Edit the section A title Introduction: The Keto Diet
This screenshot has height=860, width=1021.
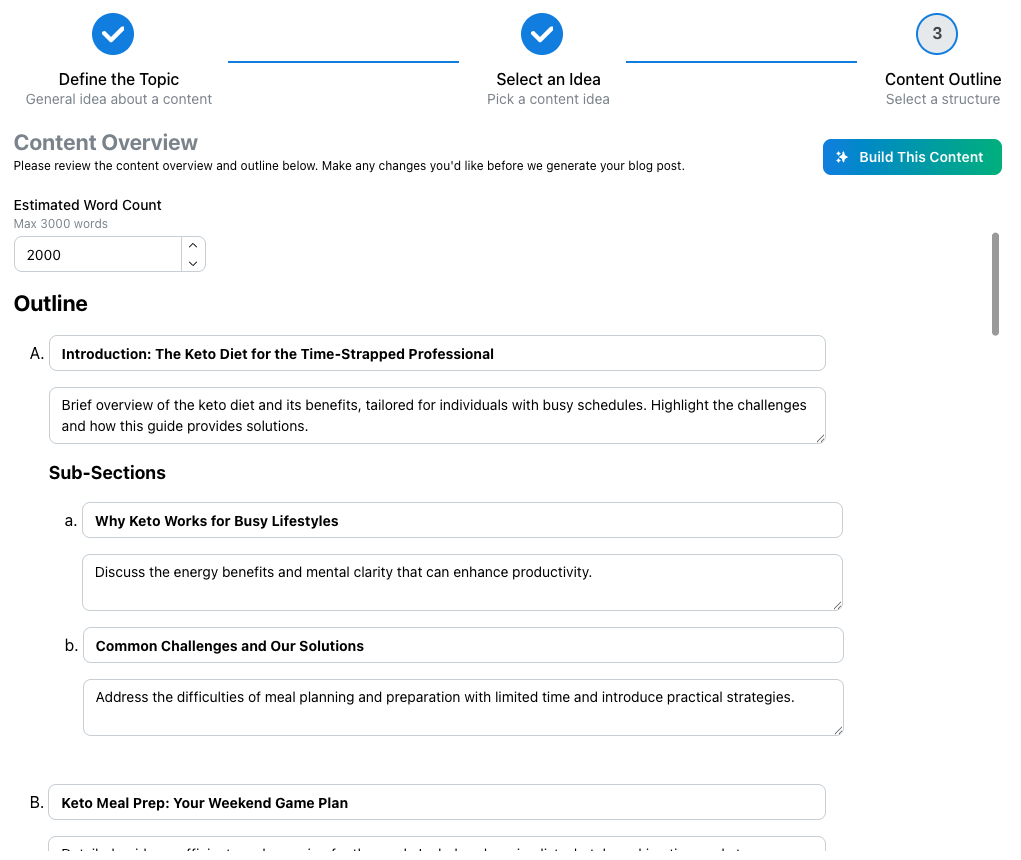[x=437, y=354]
